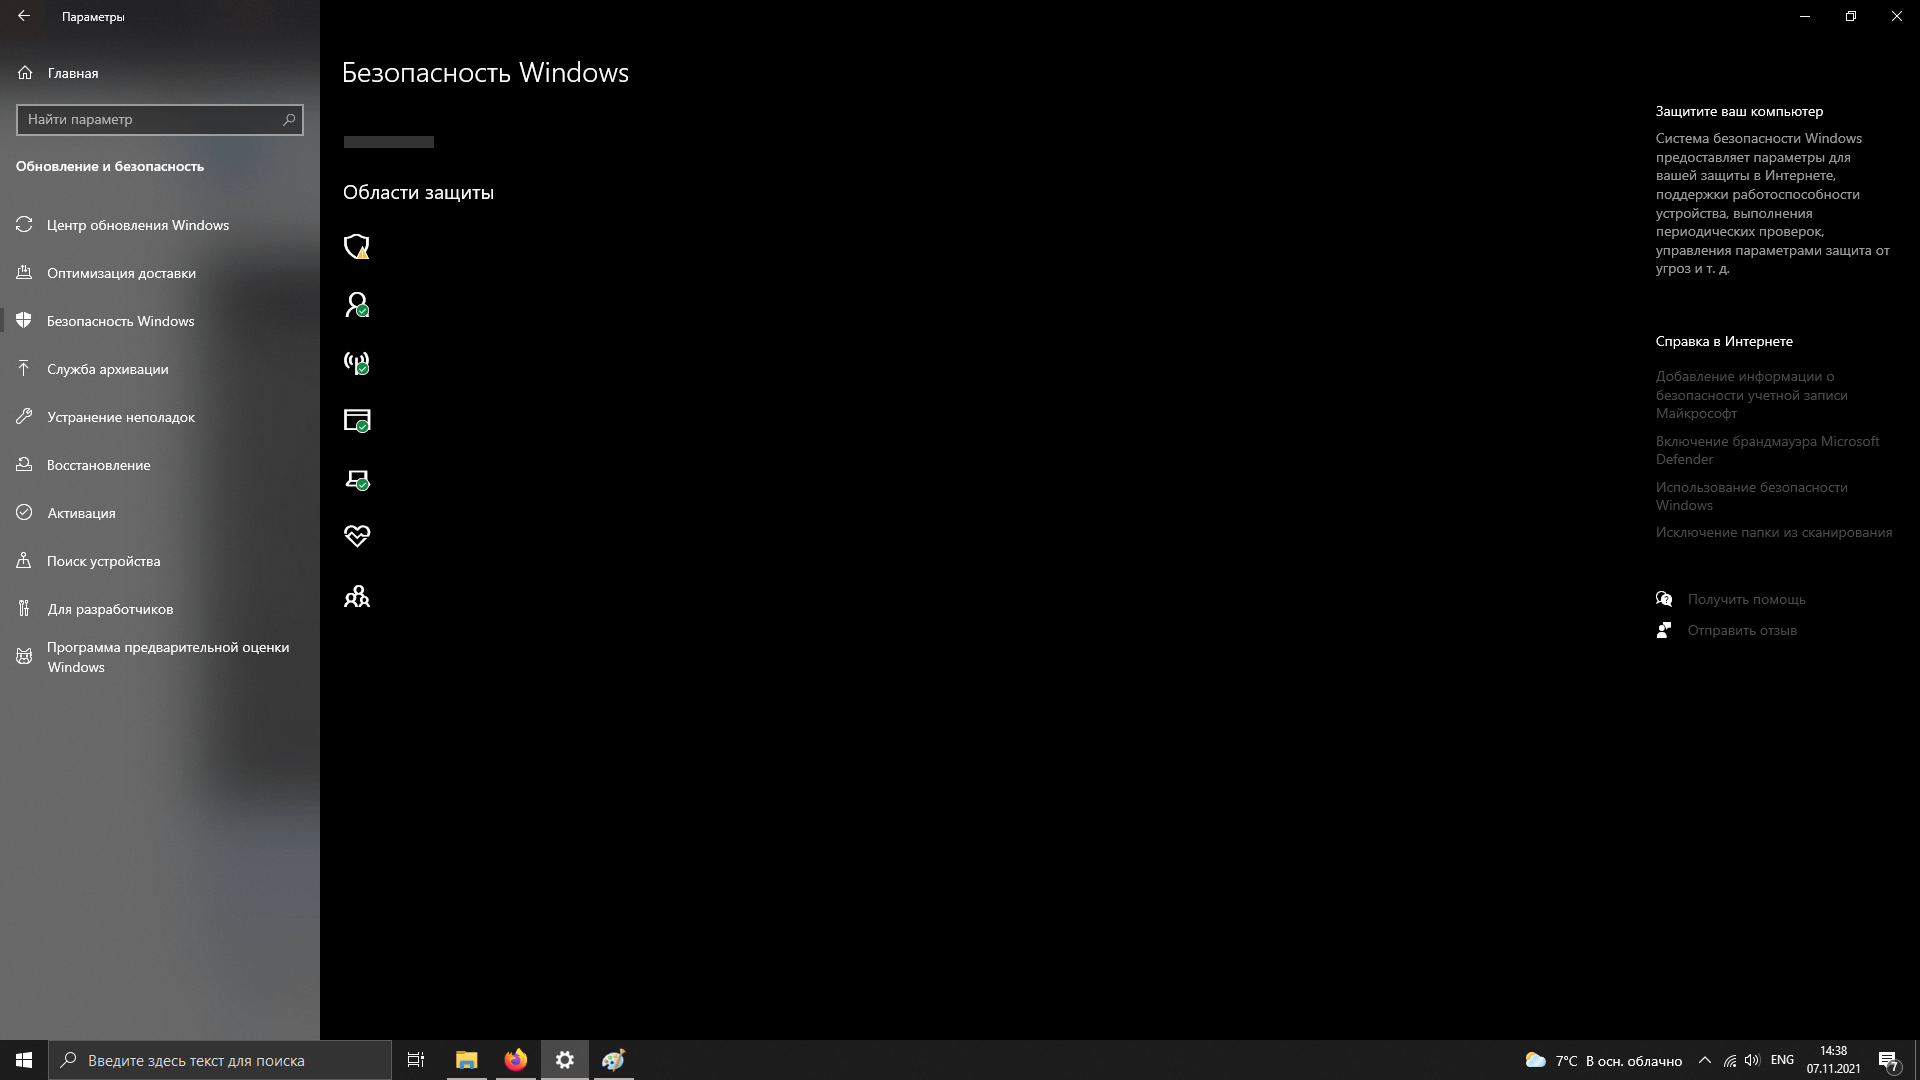Image resolution: width=1920 pixels, height=1080 pixels.
Task: Click the Получить помощь link
Action: coord(1746,599)
